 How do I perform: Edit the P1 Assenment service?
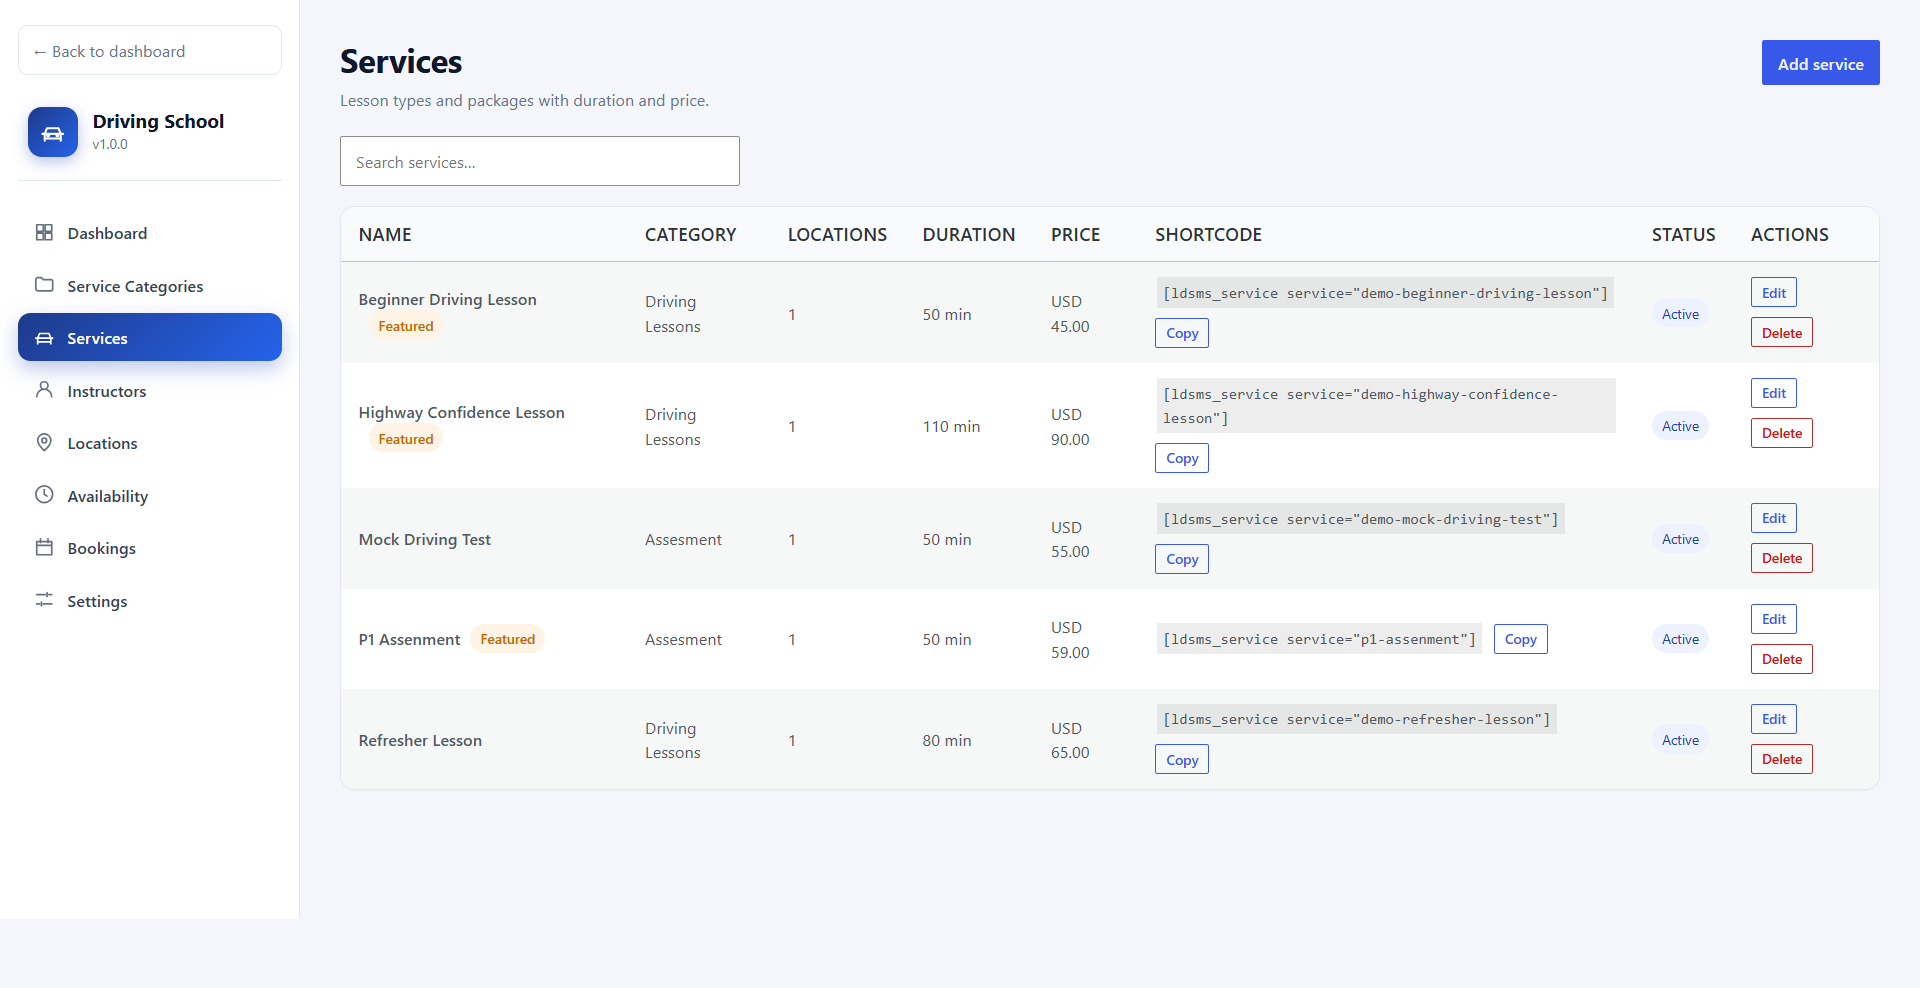pyautogui.click(x=1774, y=619)
